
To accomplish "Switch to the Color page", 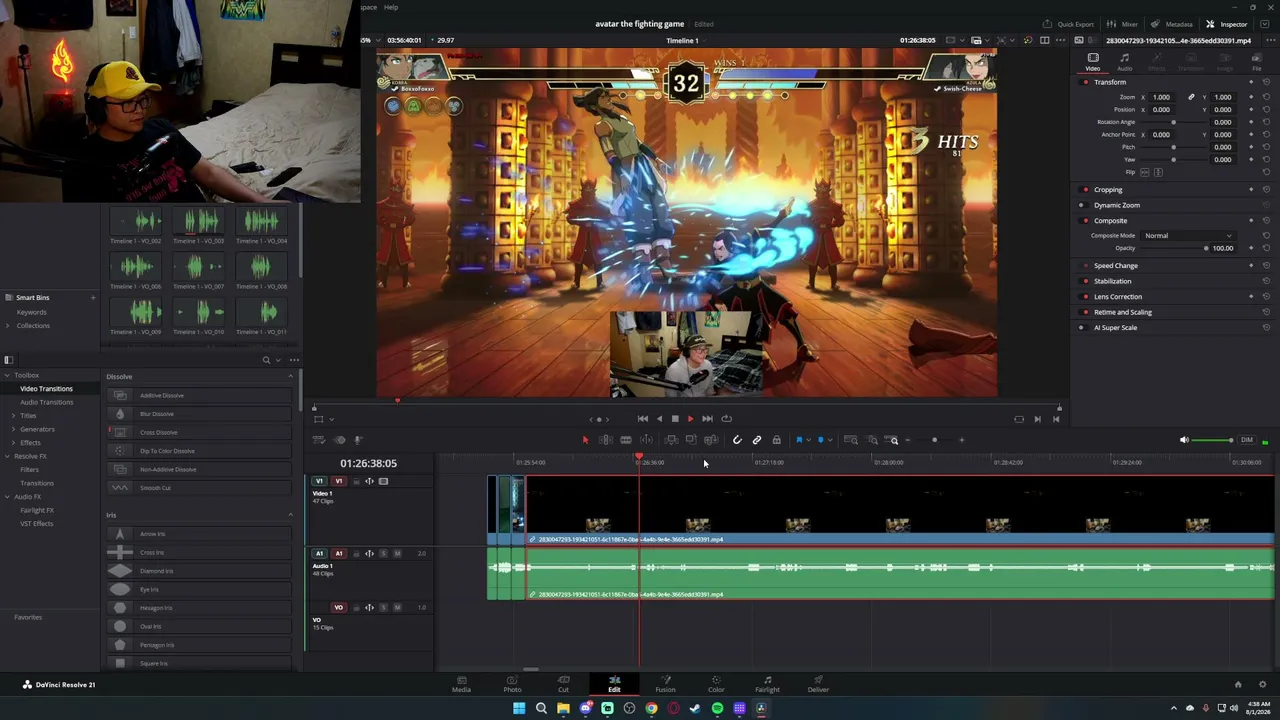I will pos(716,684).
